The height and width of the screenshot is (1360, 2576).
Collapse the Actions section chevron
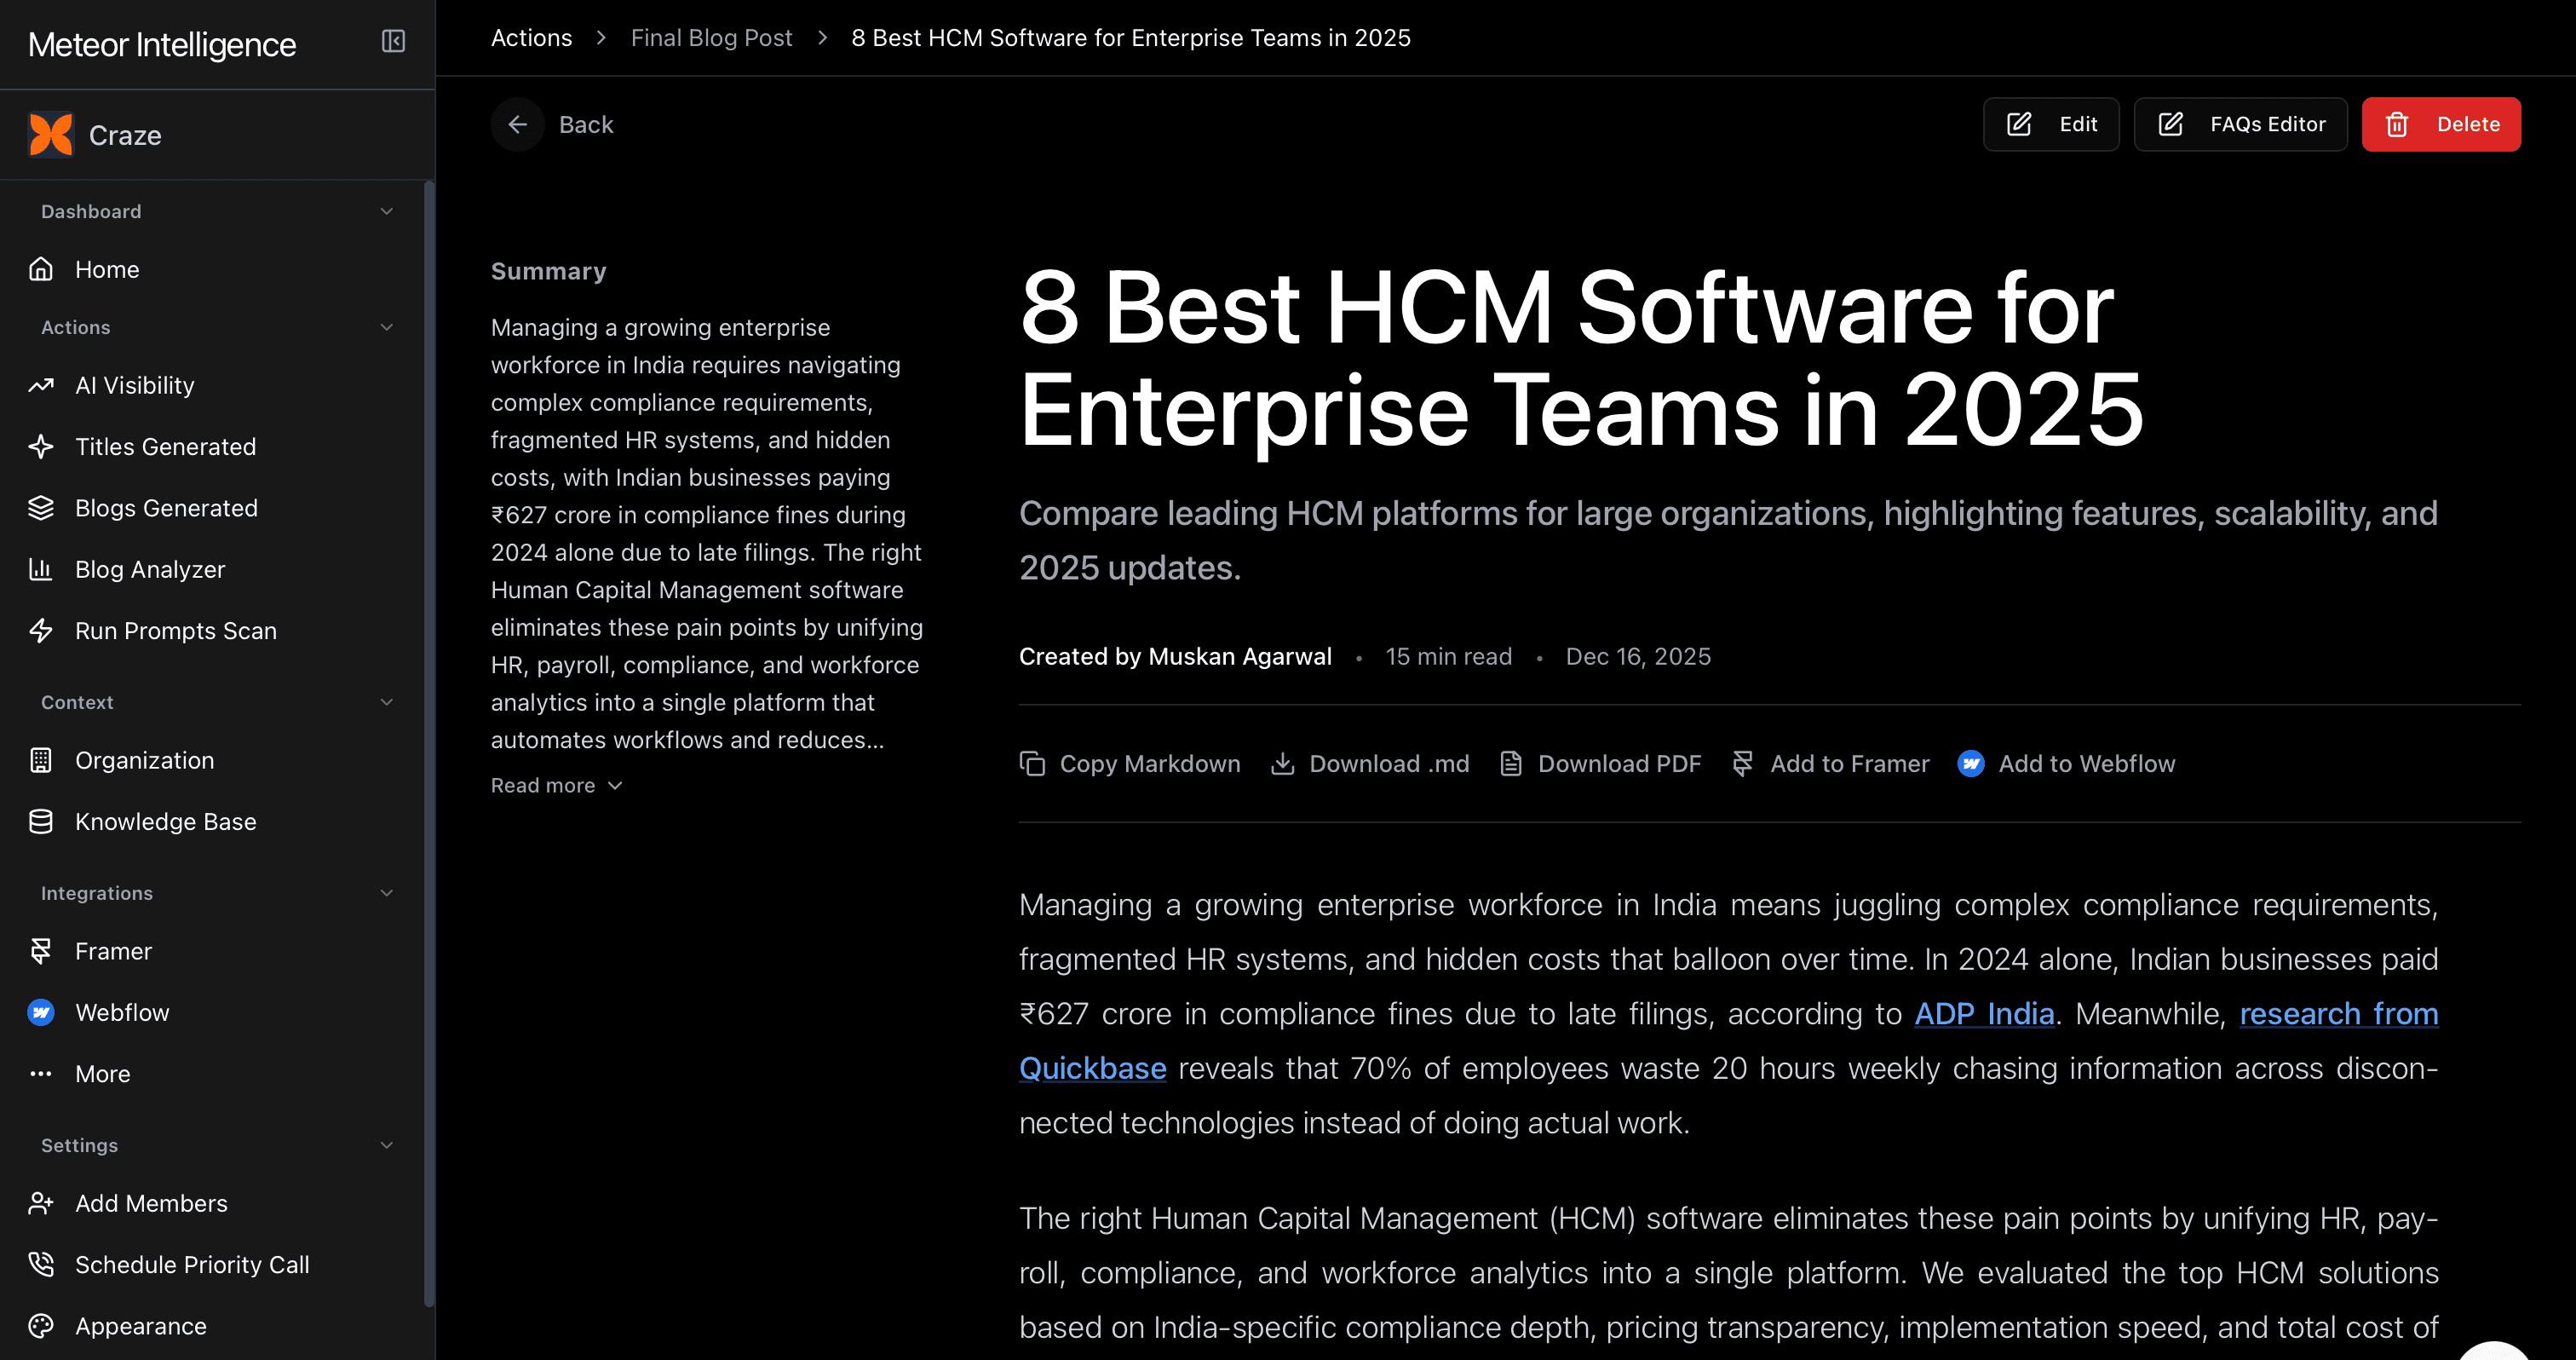point(386,327)
